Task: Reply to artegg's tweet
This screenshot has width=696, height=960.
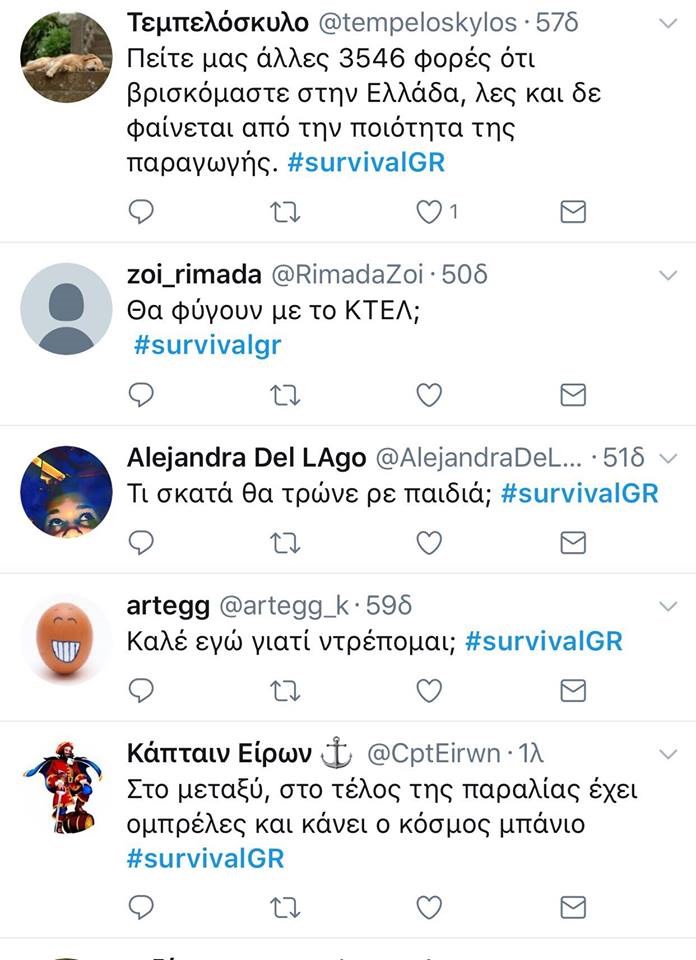Action: click(x=141, y=691)
